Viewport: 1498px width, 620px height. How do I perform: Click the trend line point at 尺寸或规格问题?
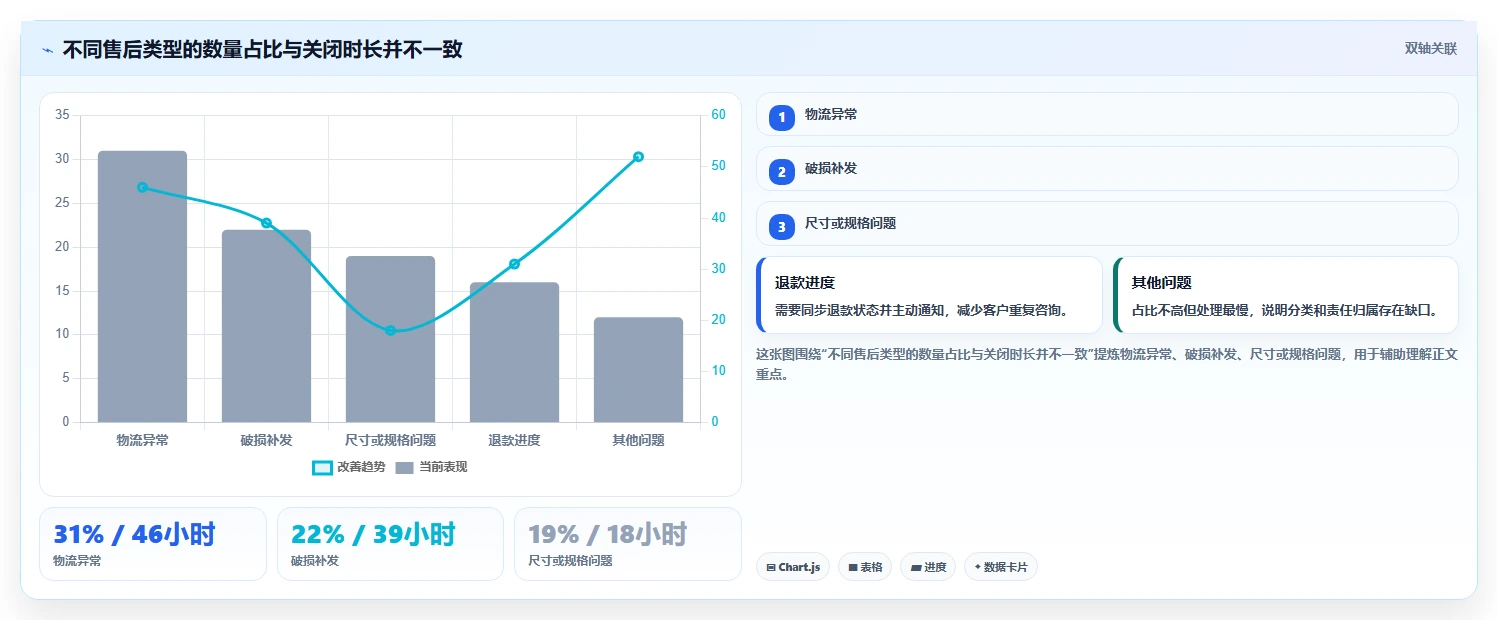tap(390, 330)
